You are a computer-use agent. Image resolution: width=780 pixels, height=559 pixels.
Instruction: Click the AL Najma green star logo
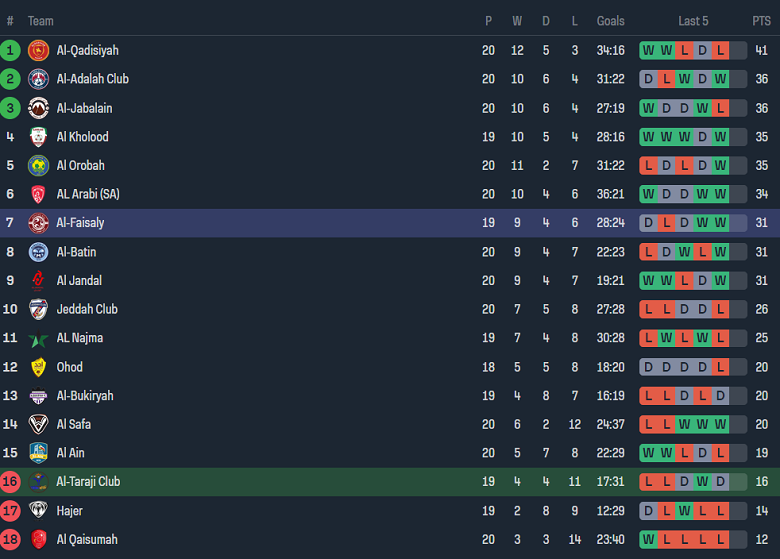(38, 338)
